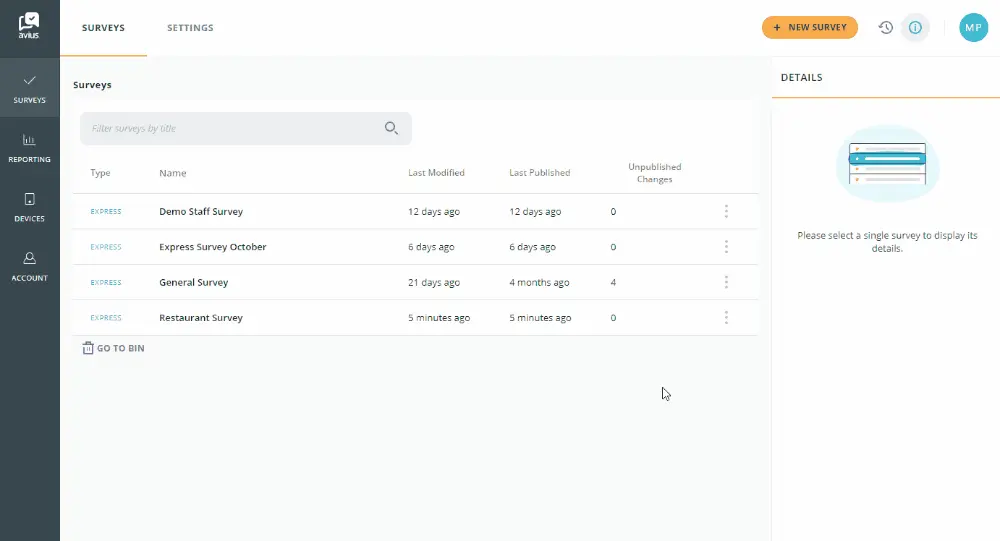Screen dimensions: 1000x541
Task: Create a new survey with New Survey button
Action: 809,27
